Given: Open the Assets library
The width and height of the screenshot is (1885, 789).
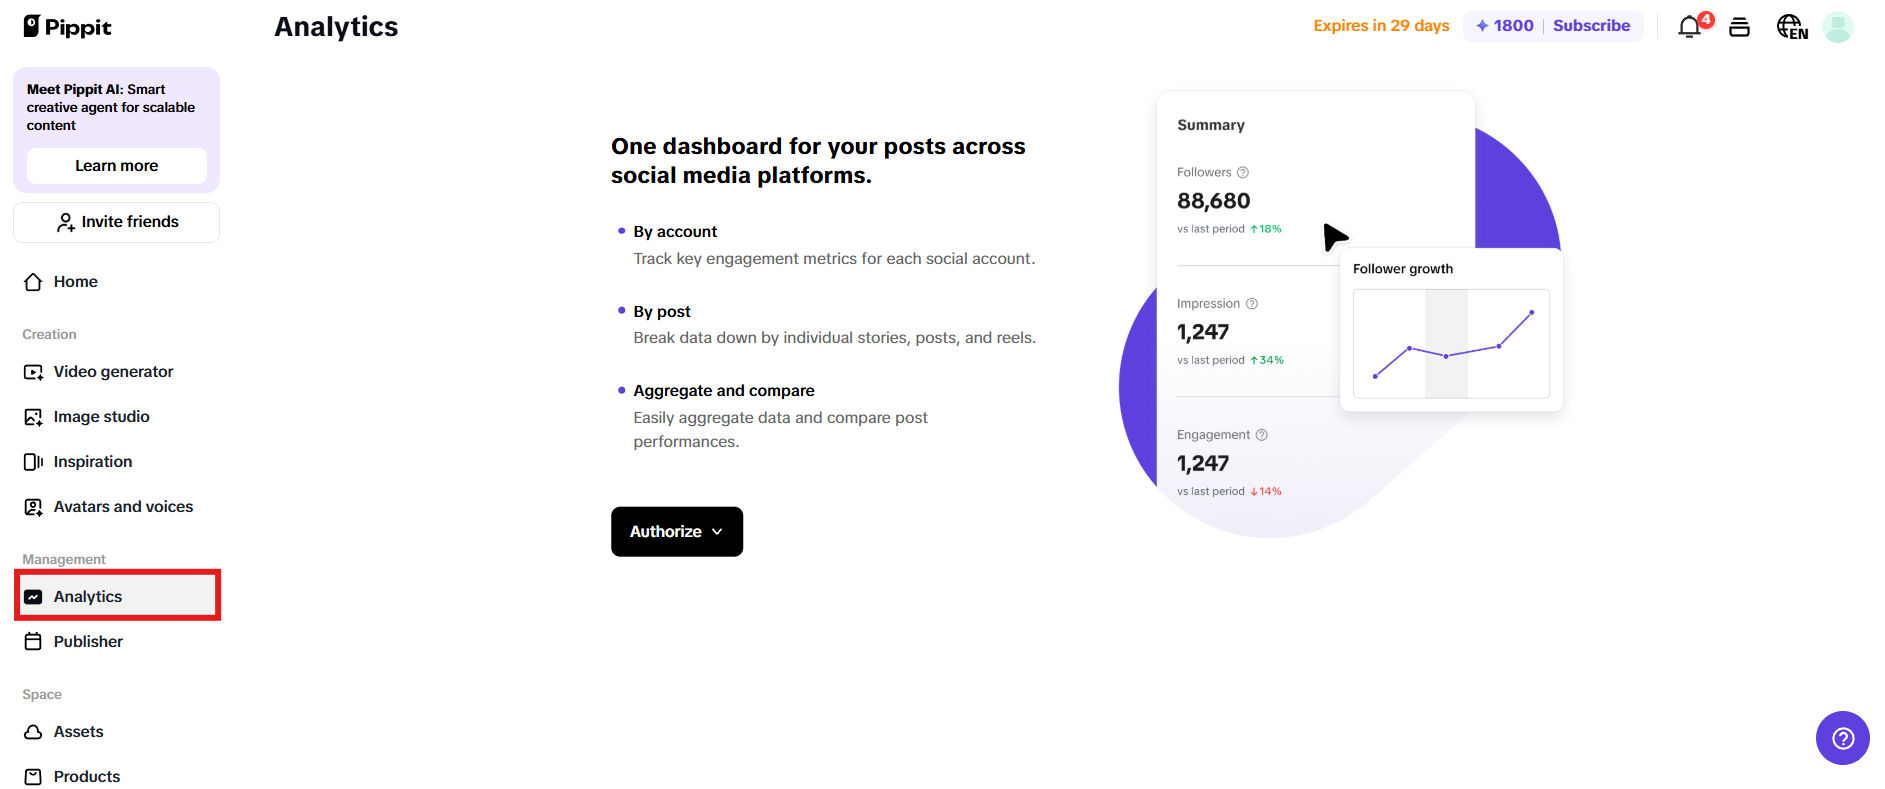Looking at the screenshot, I should 78,731.
